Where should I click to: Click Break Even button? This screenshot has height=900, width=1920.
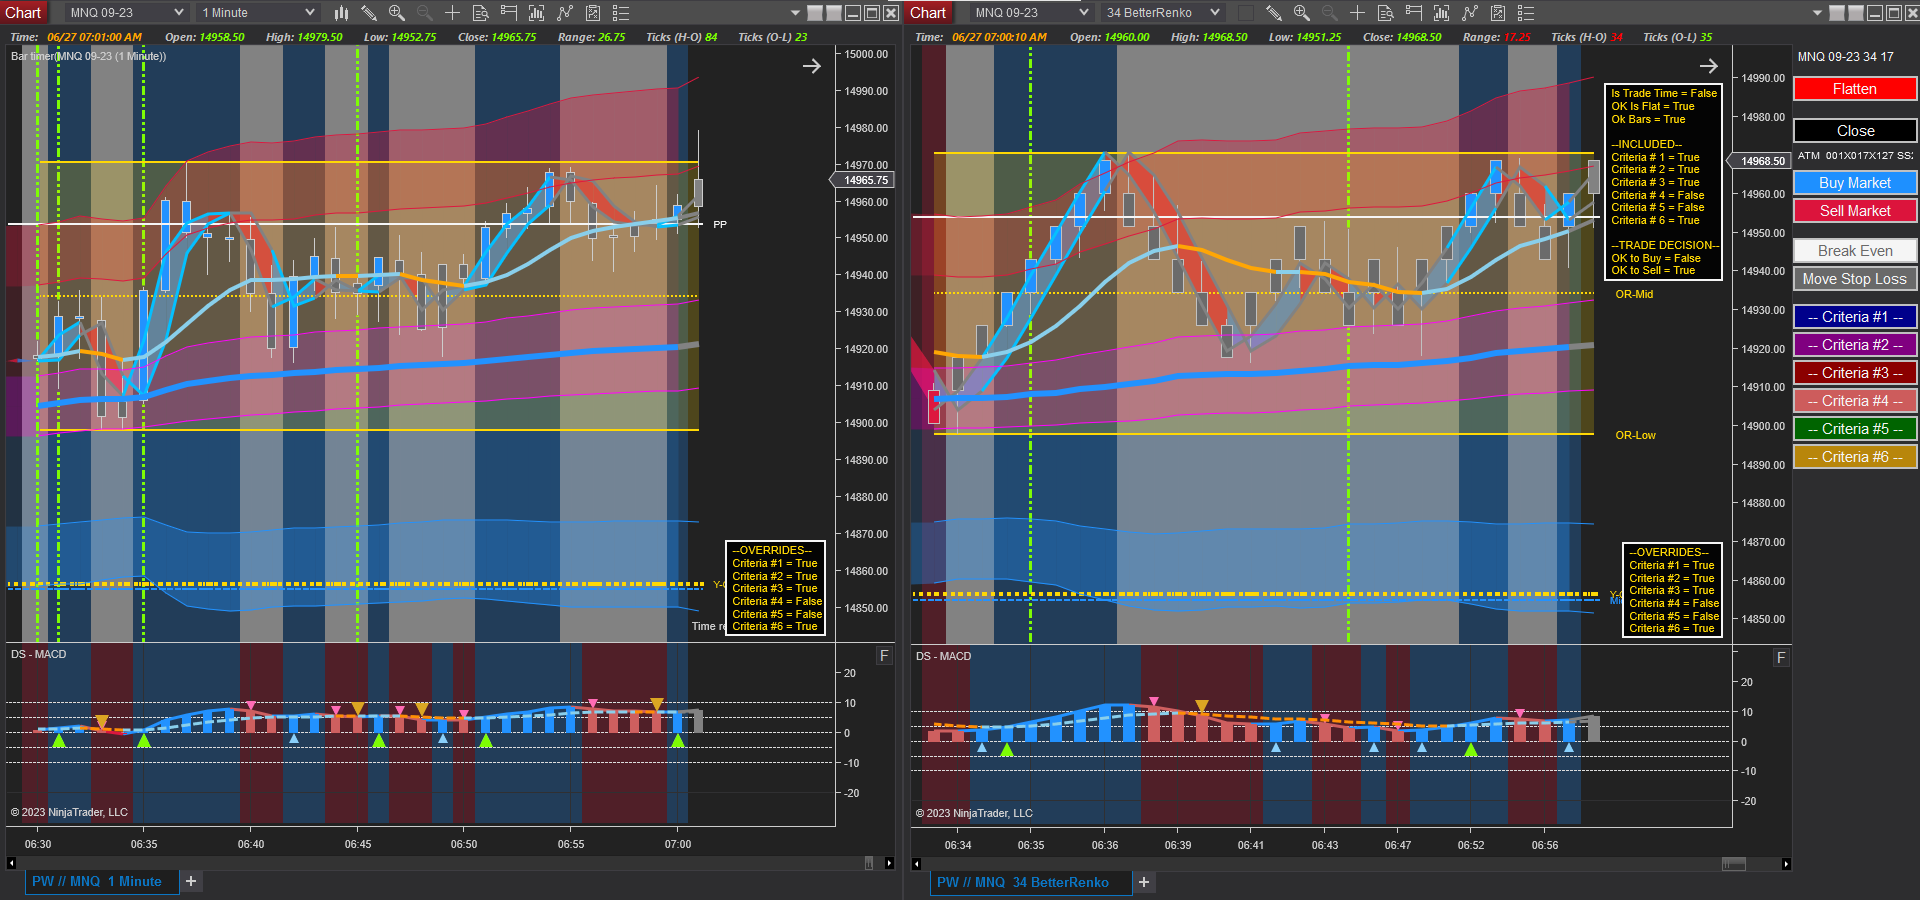point(1855,251)
